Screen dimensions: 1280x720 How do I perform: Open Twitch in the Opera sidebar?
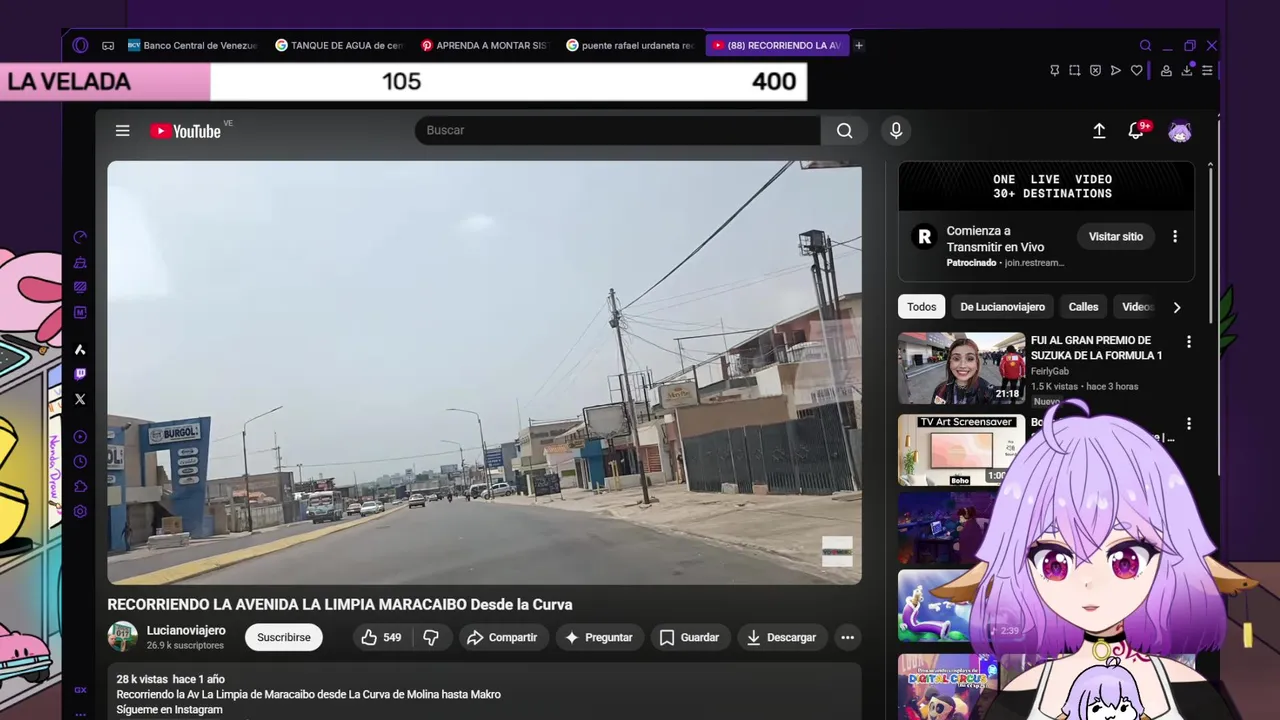(80, 374)
